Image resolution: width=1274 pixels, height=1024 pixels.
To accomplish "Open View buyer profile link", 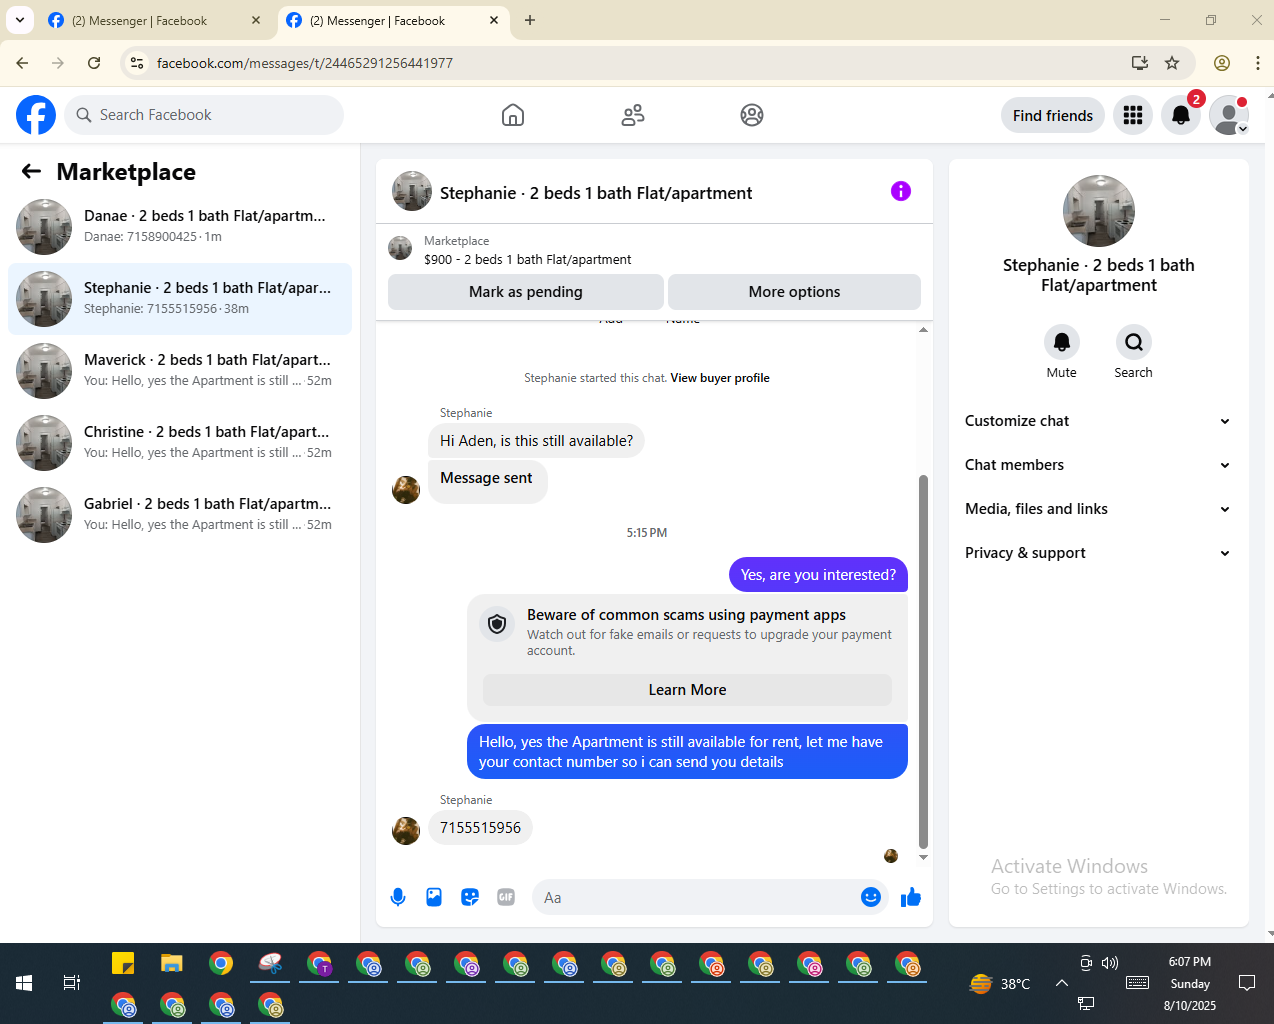I will (x=720, y=378).
